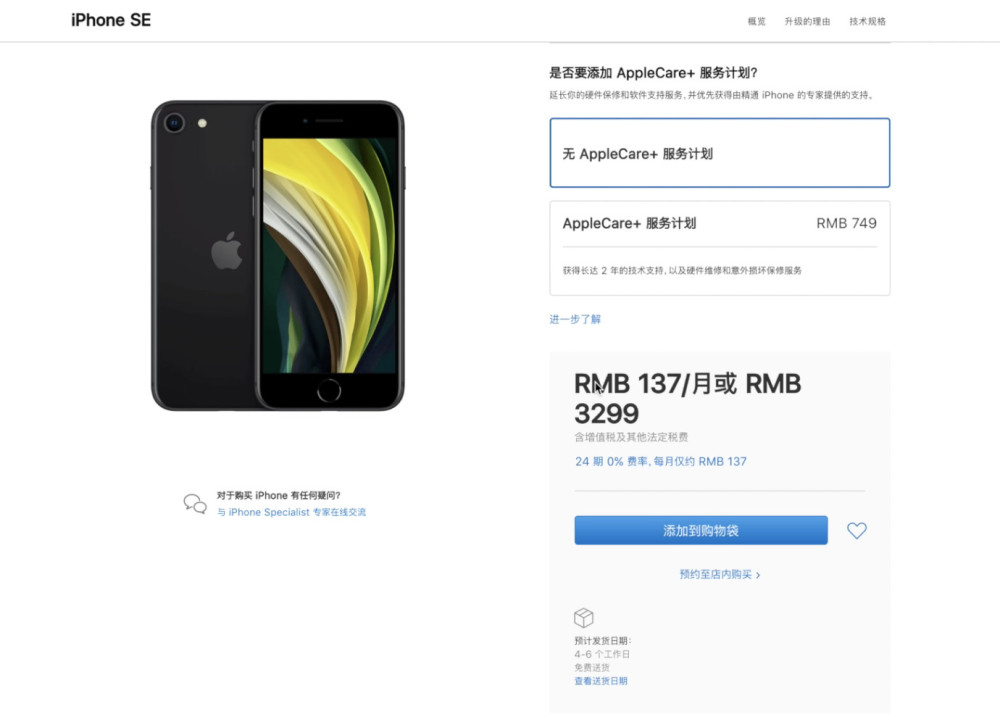This screenshot has width=1000, height=719.
Task: Click the 24 期 0% 费率 installment link
Action: pos(661,461)
